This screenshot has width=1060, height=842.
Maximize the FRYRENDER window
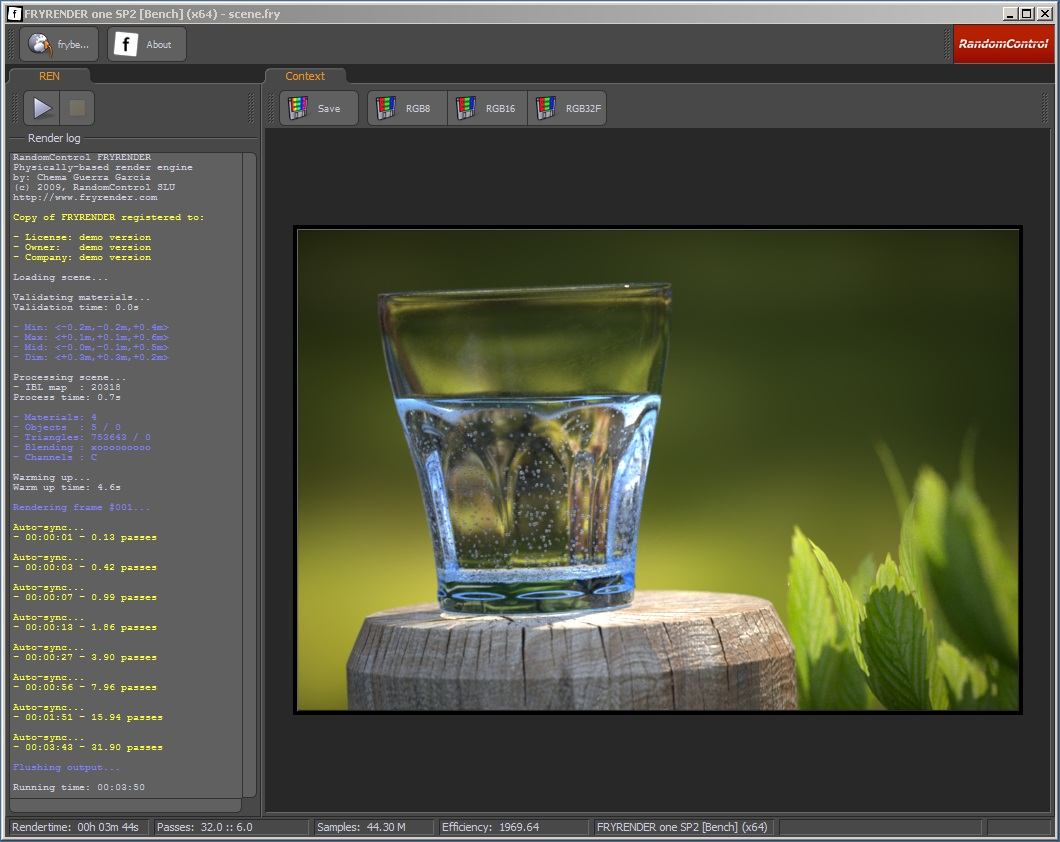(x=1028, y=14)
